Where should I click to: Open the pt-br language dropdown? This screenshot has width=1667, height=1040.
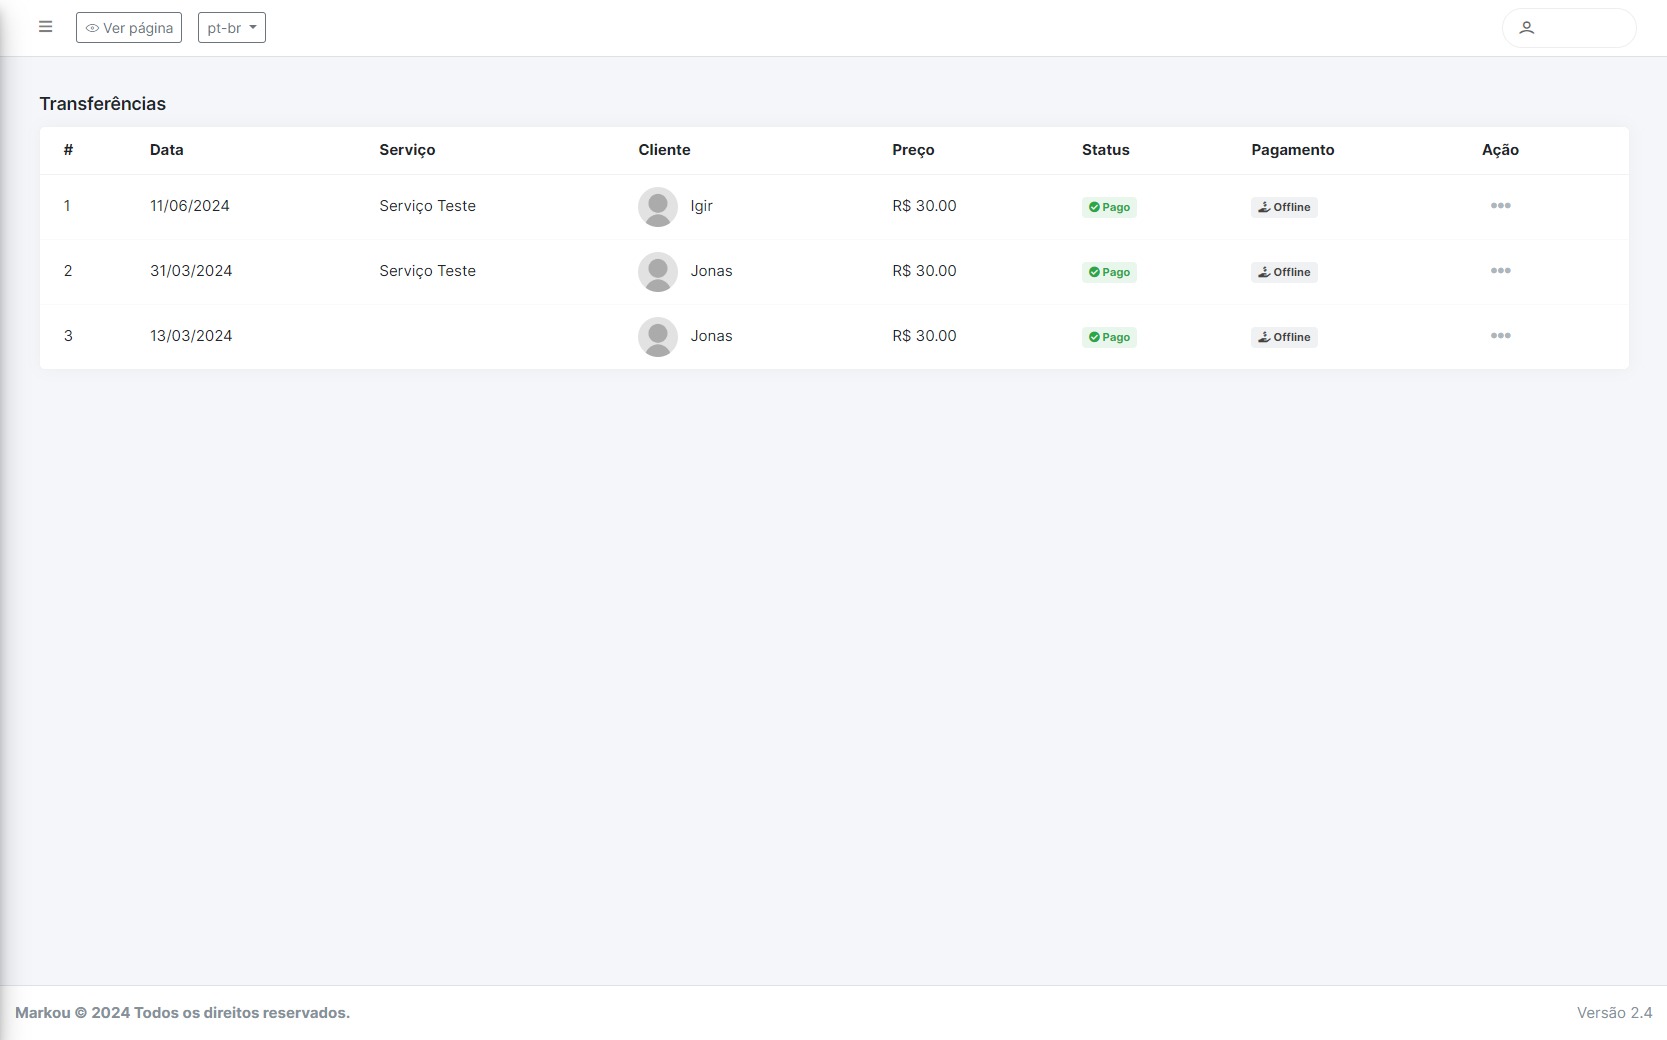coord(232,28)
